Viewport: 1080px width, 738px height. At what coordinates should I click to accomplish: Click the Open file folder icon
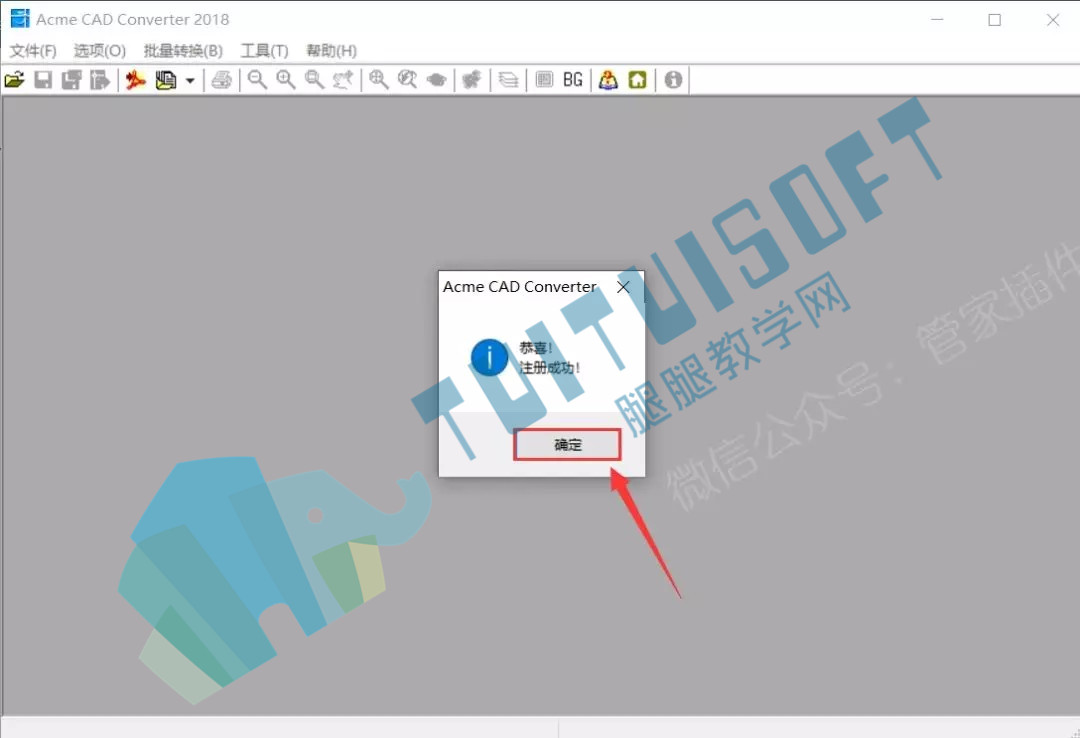click(14, 80)
